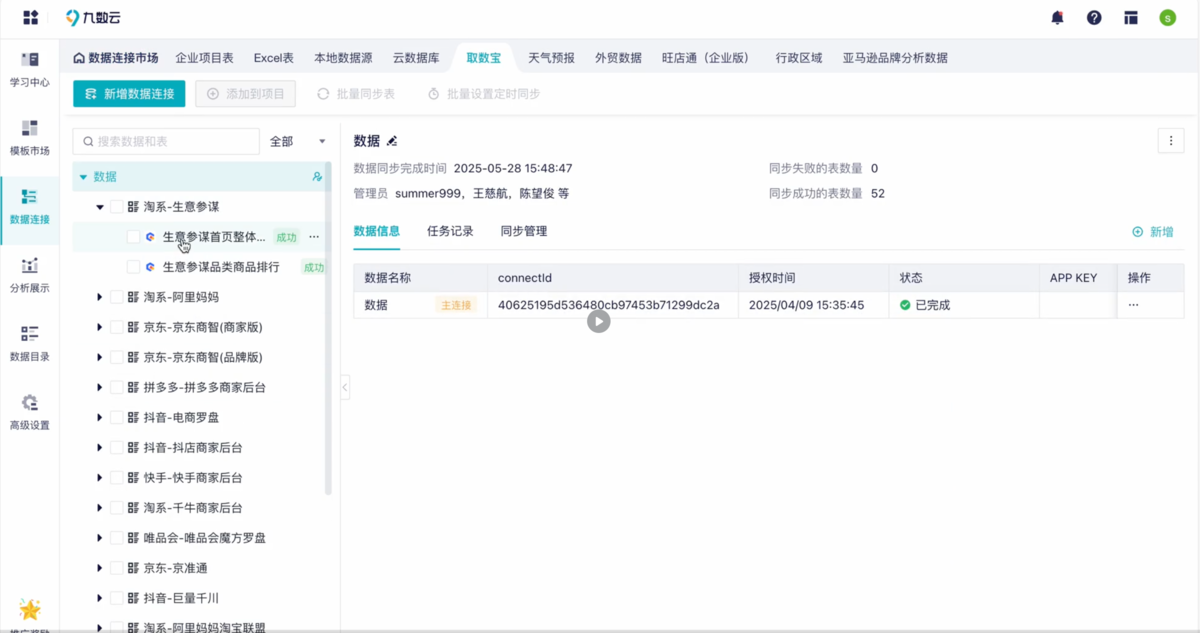
Task: Check the 淘系-生意参谋 checkbox
Action: tap(116, 207)
